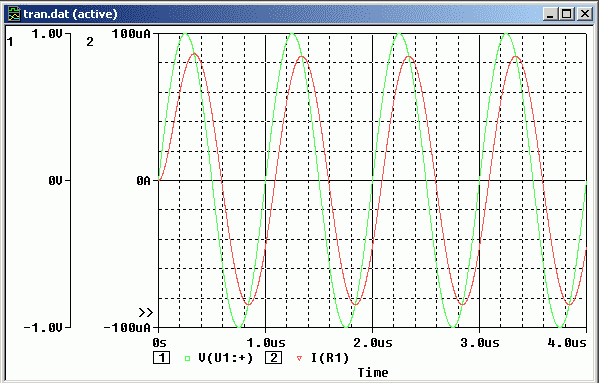
Task: Click the 4.0us end label on time axis
Action: point(567,343)
